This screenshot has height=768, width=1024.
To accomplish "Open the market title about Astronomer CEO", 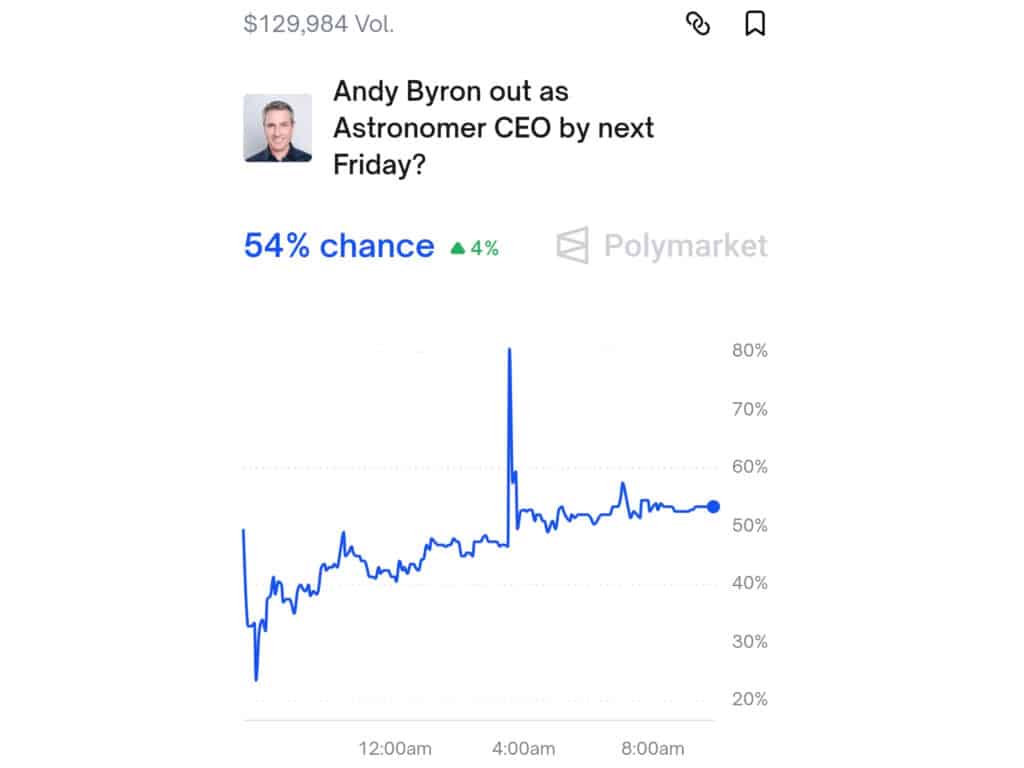I will click(x=493, y=128).
